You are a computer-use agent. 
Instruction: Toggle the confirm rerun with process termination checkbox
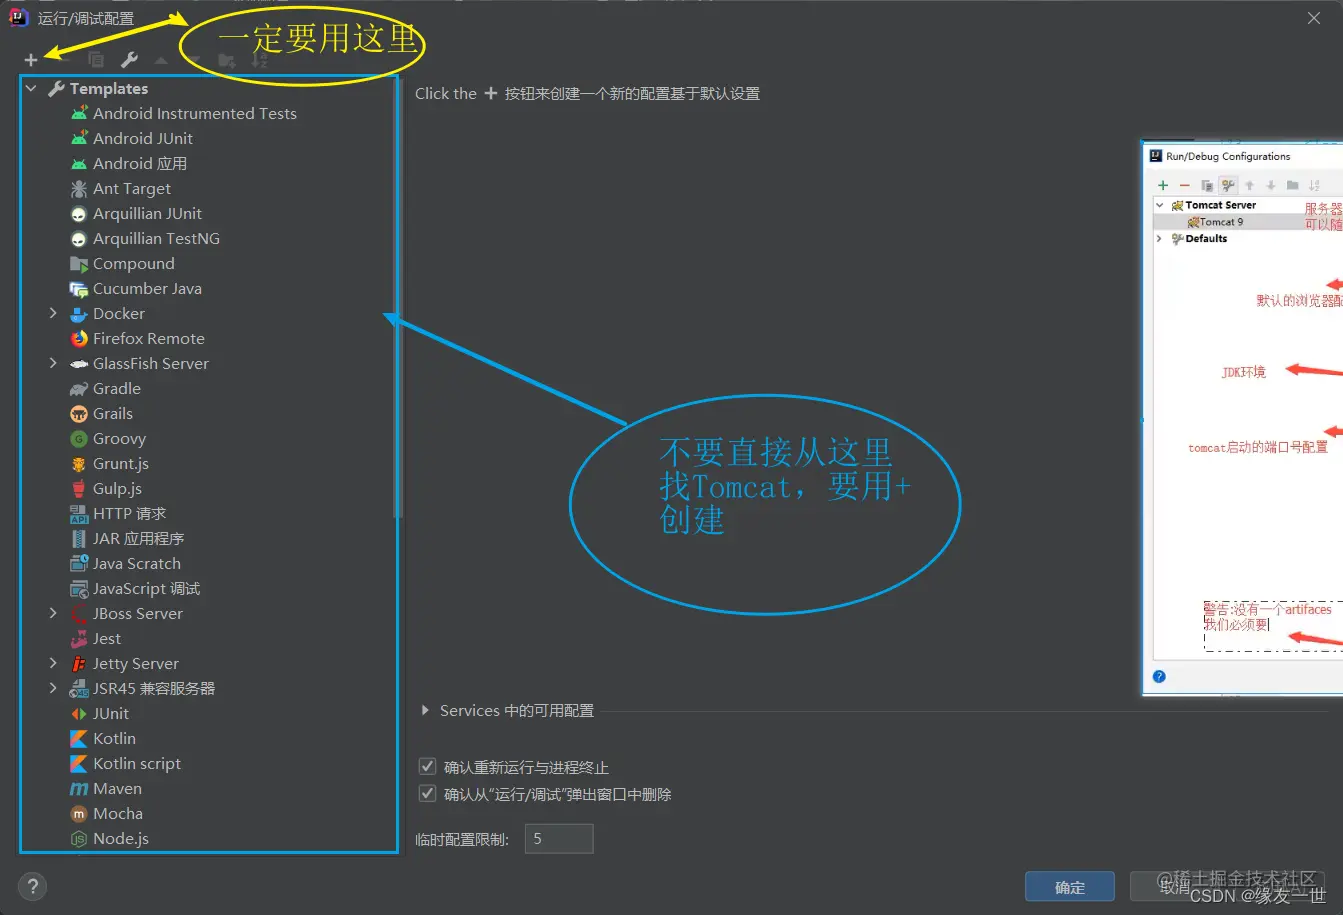(427, 769)
